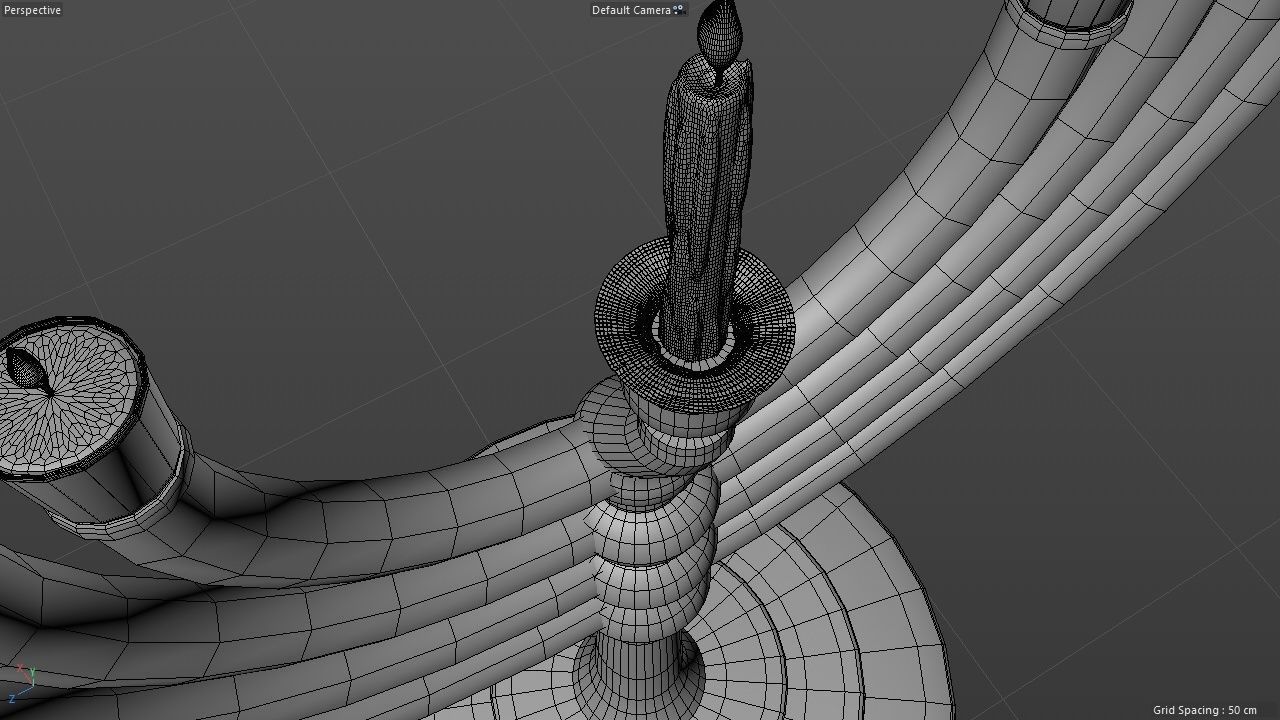Click the 'Perspective' viewport label
This screenshot has height=720, width=1280.
tap(33, 10)
